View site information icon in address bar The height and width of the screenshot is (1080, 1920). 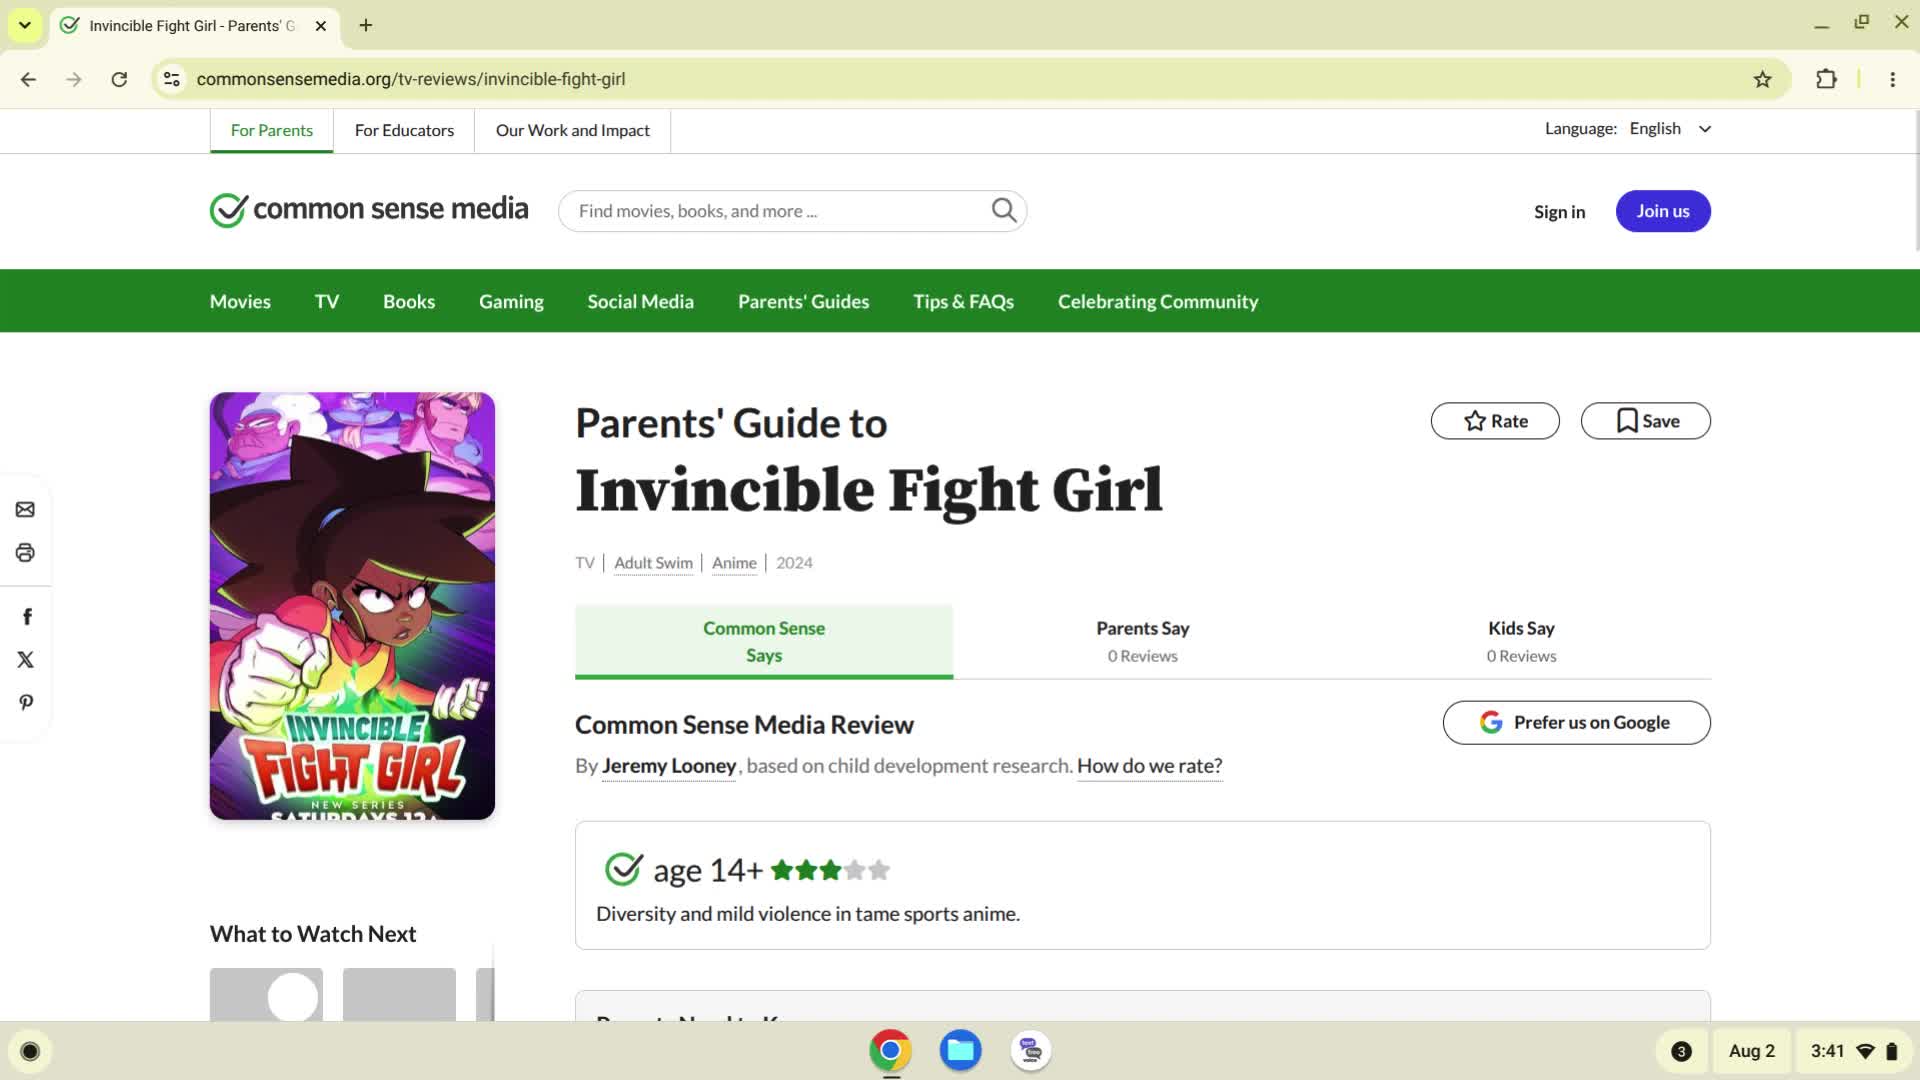coord(172,79)
